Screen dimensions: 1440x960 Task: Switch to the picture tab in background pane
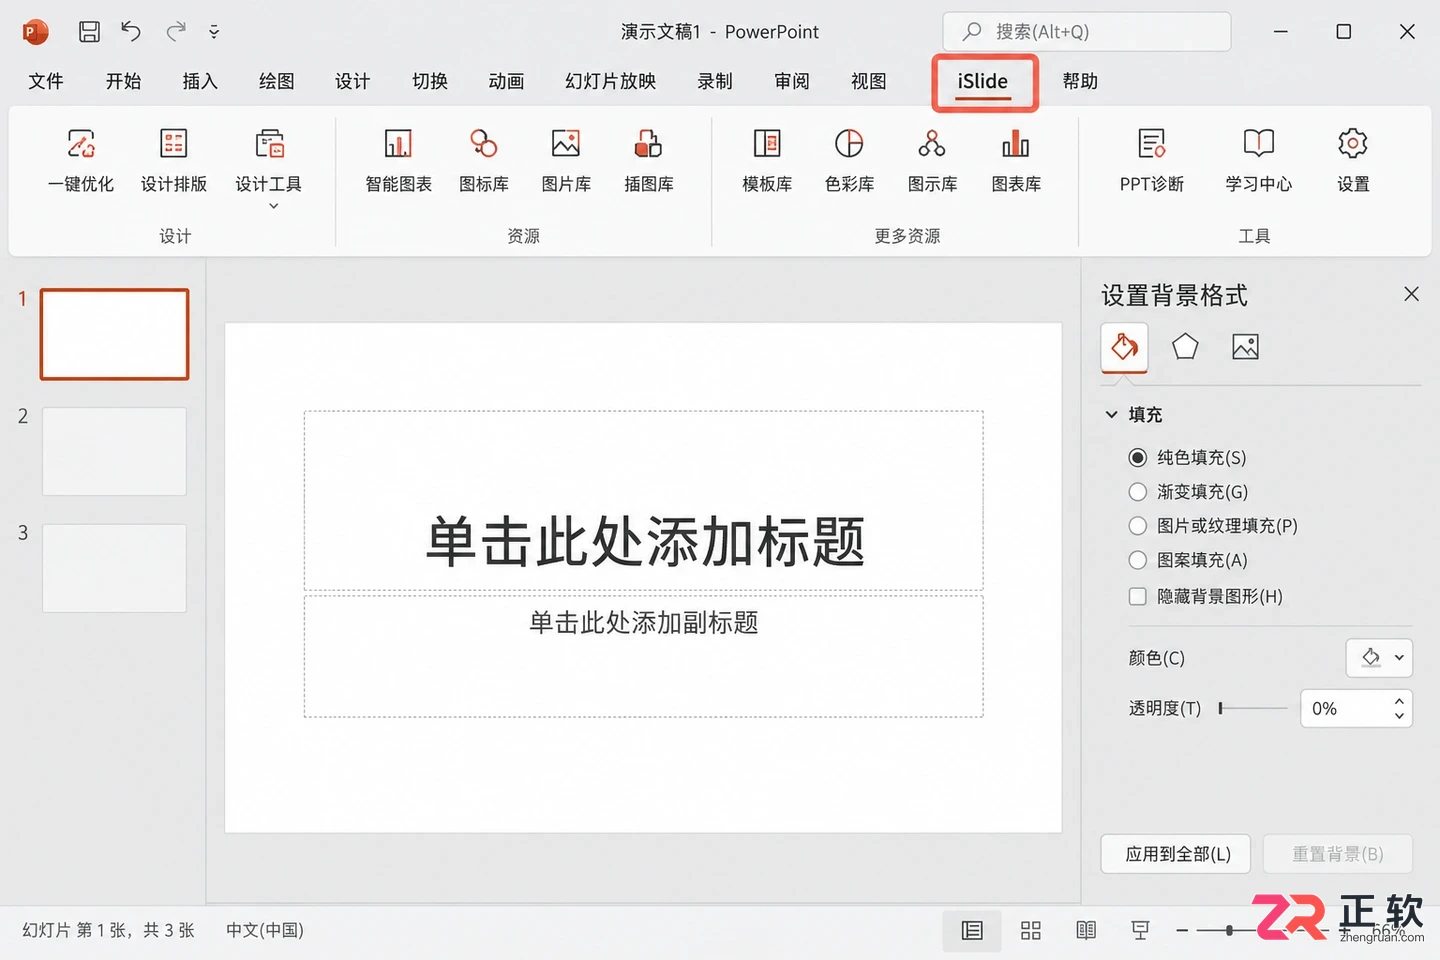click(1245, 347)
